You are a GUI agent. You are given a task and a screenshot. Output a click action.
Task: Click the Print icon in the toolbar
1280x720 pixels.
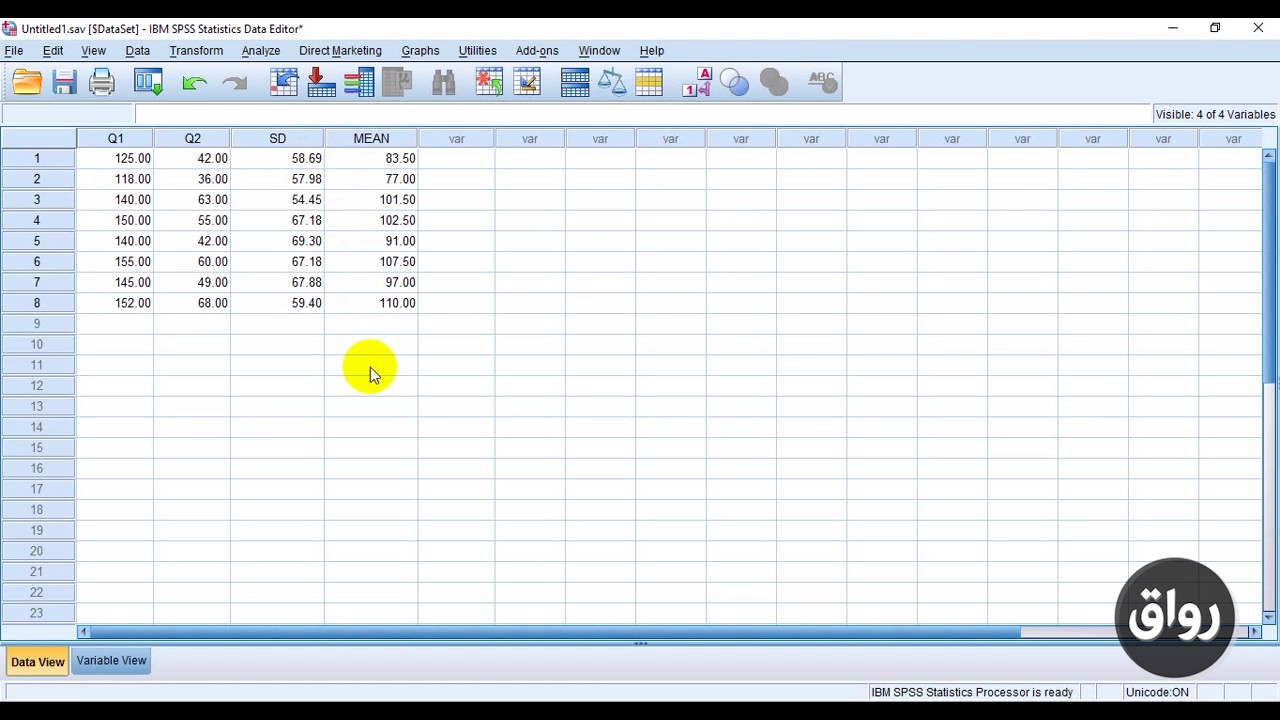[102, 82]
